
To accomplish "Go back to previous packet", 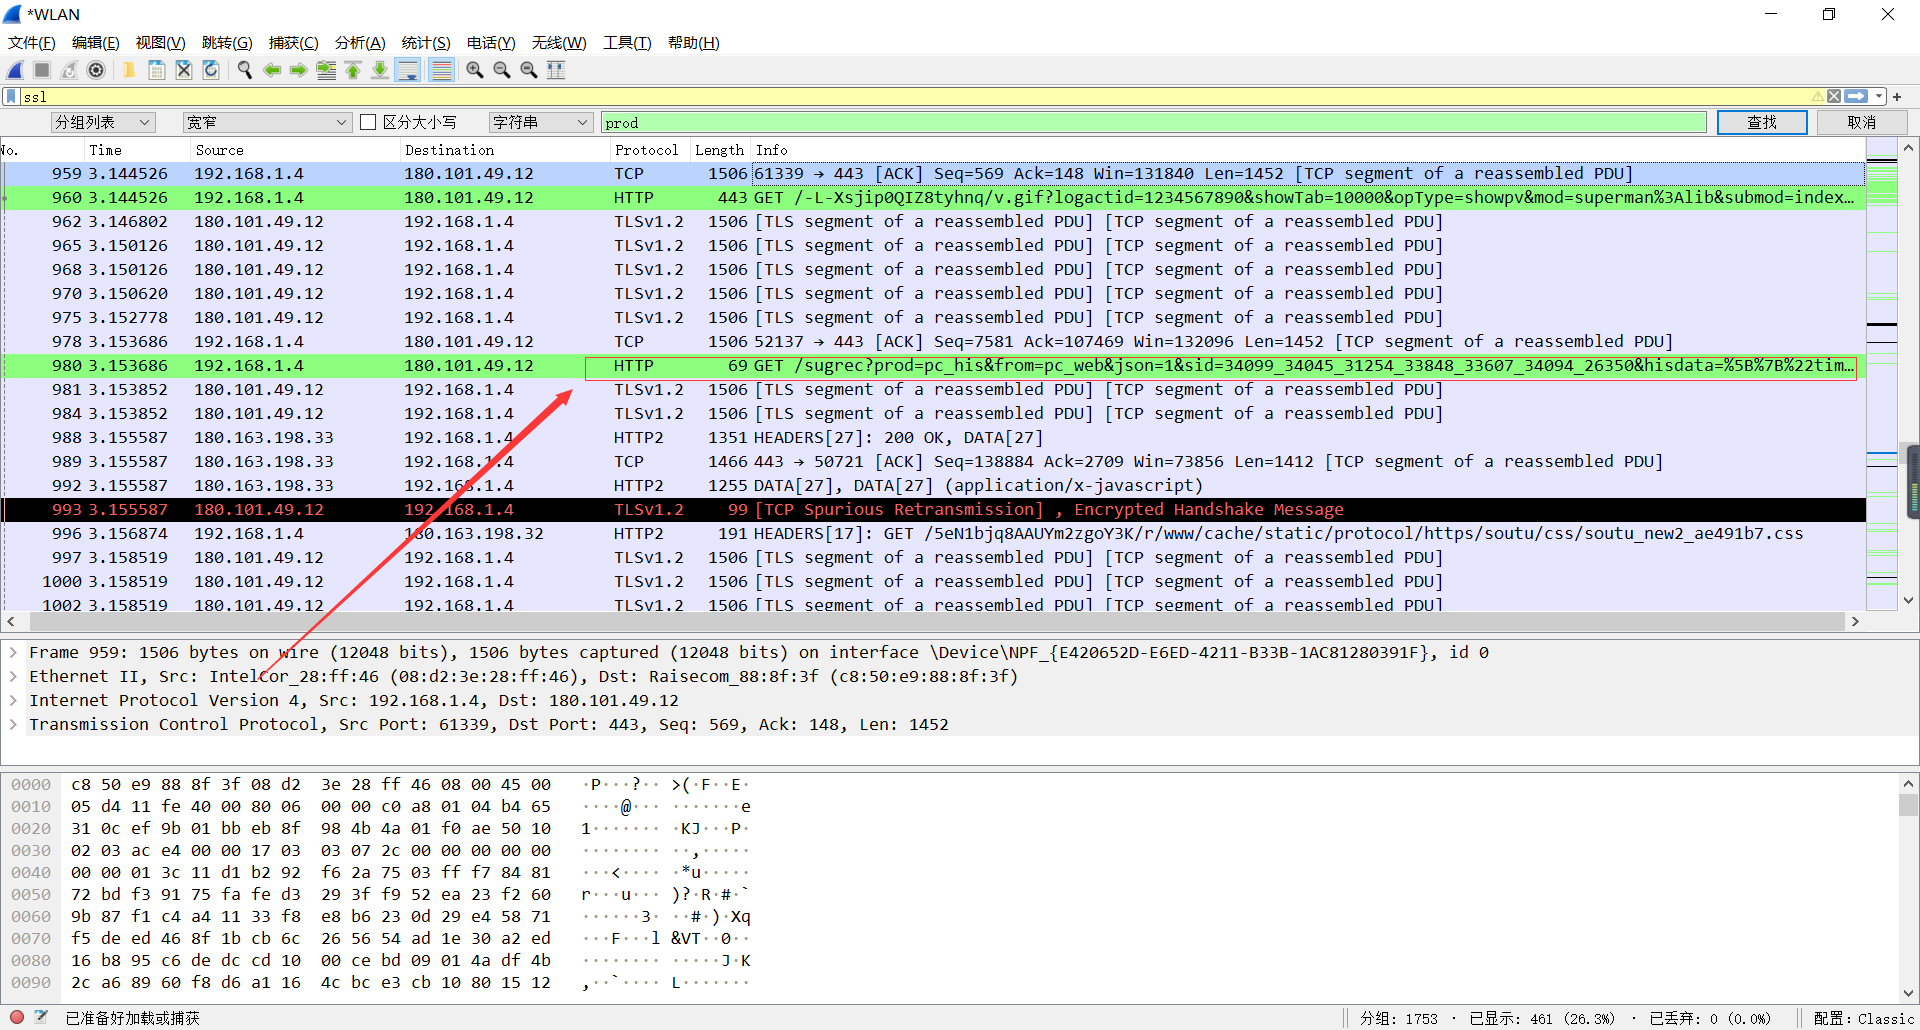I will point(271,70).
